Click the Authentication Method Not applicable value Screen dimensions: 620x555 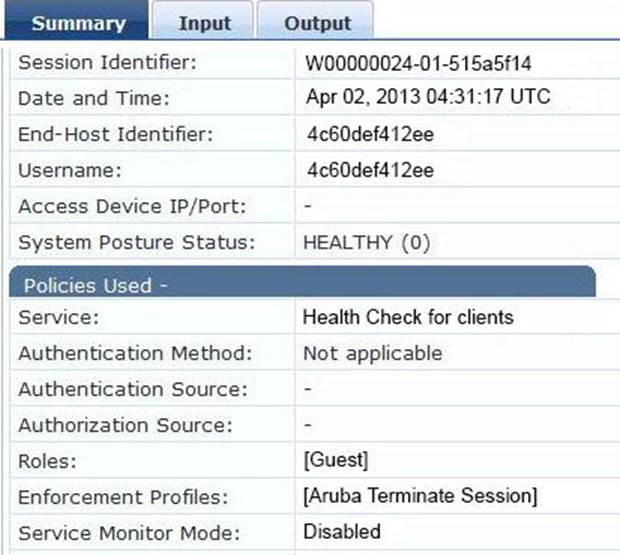[x=372, y=354]
